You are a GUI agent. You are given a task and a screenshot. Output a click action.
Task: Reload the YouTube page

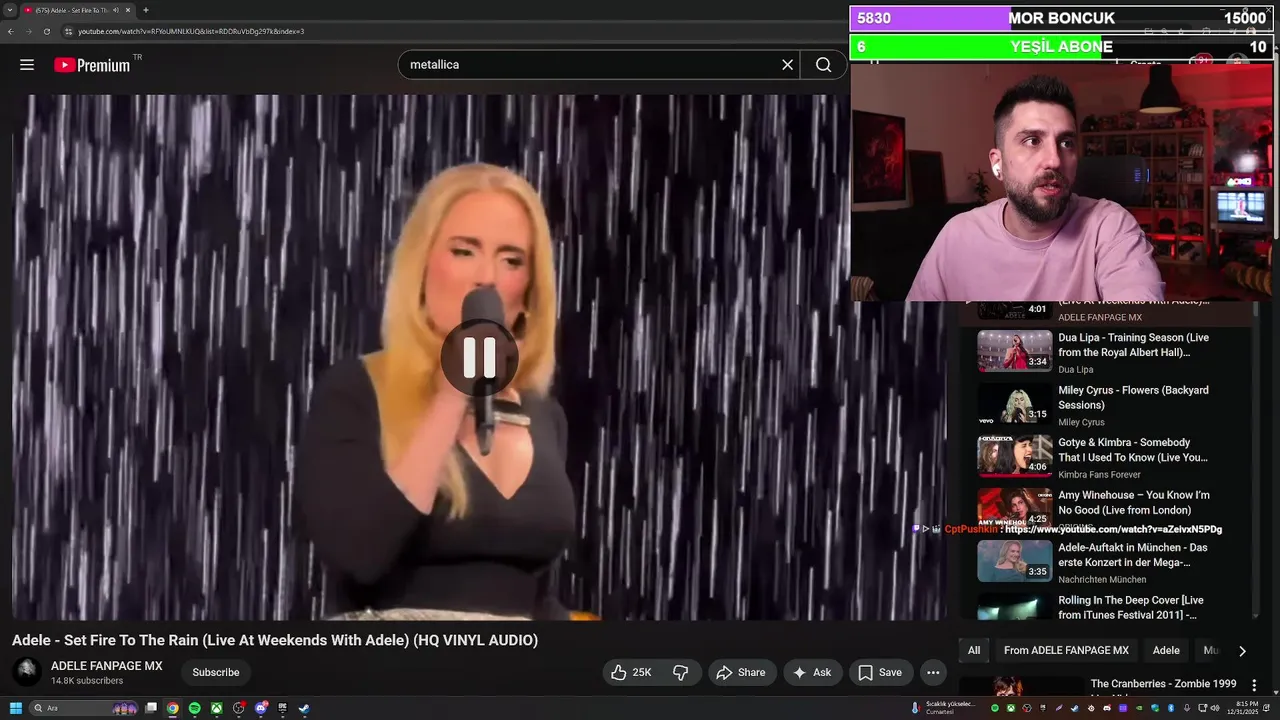click(x=46, y=31)
